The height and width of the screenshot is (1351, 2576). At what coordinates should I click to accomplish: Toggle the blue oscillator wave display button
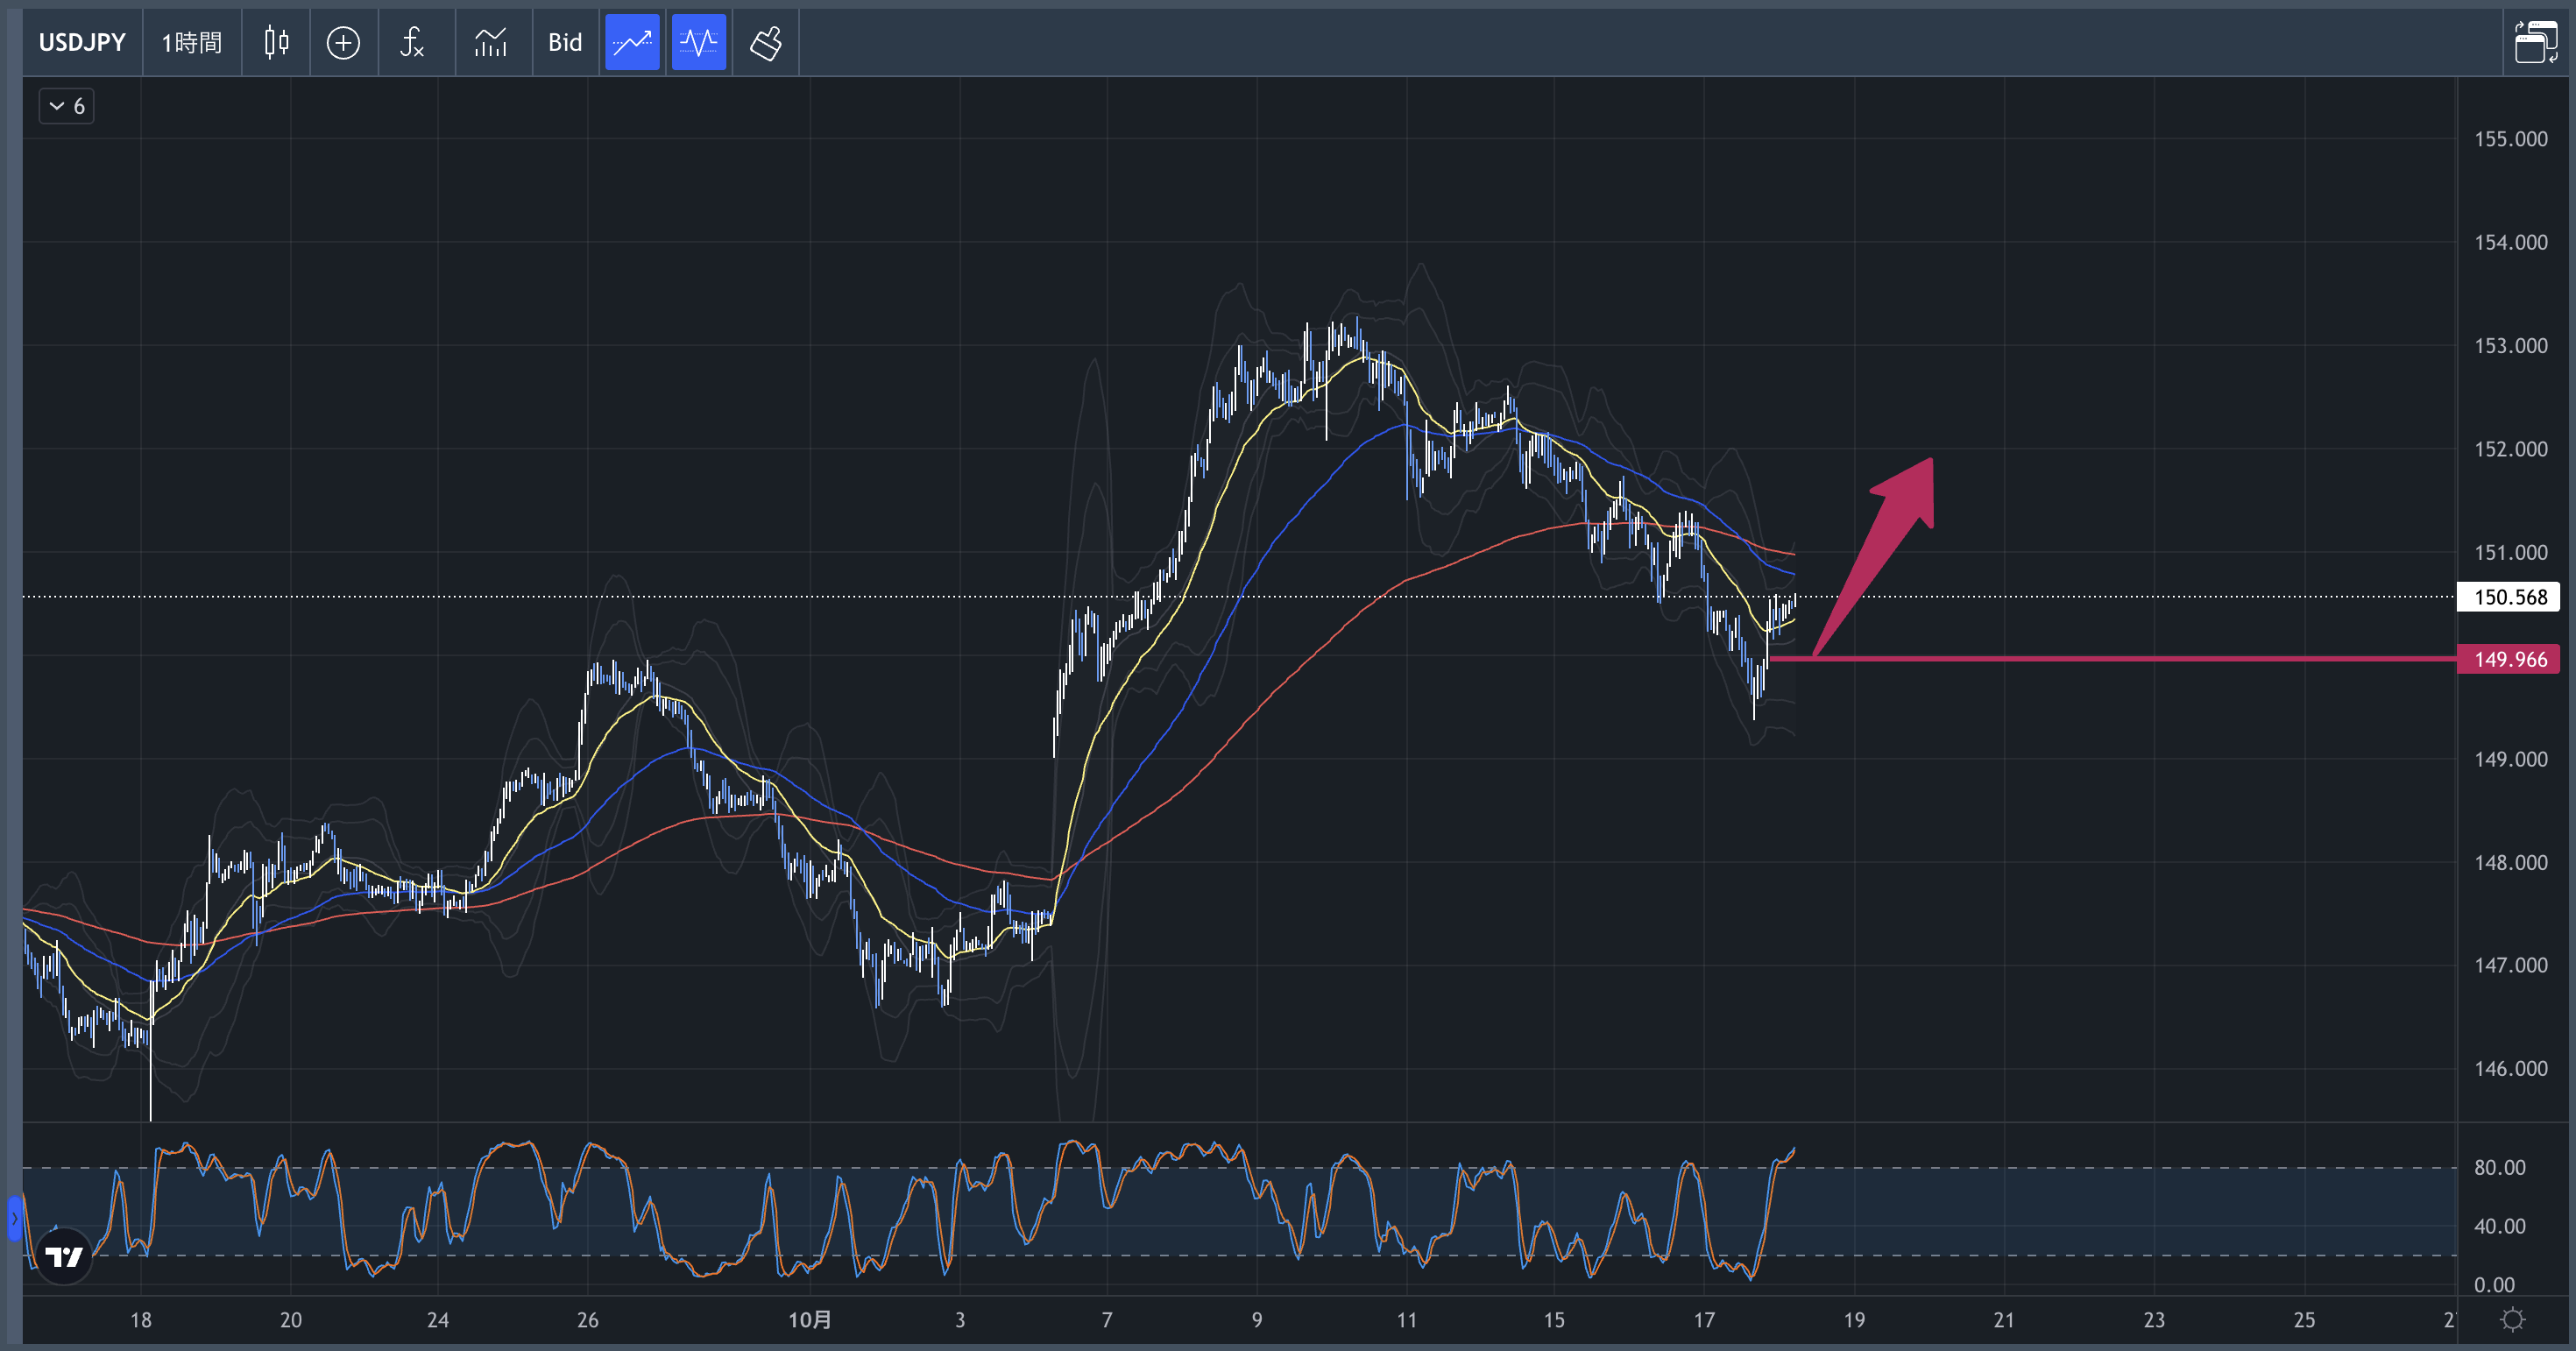coord(698,42)
